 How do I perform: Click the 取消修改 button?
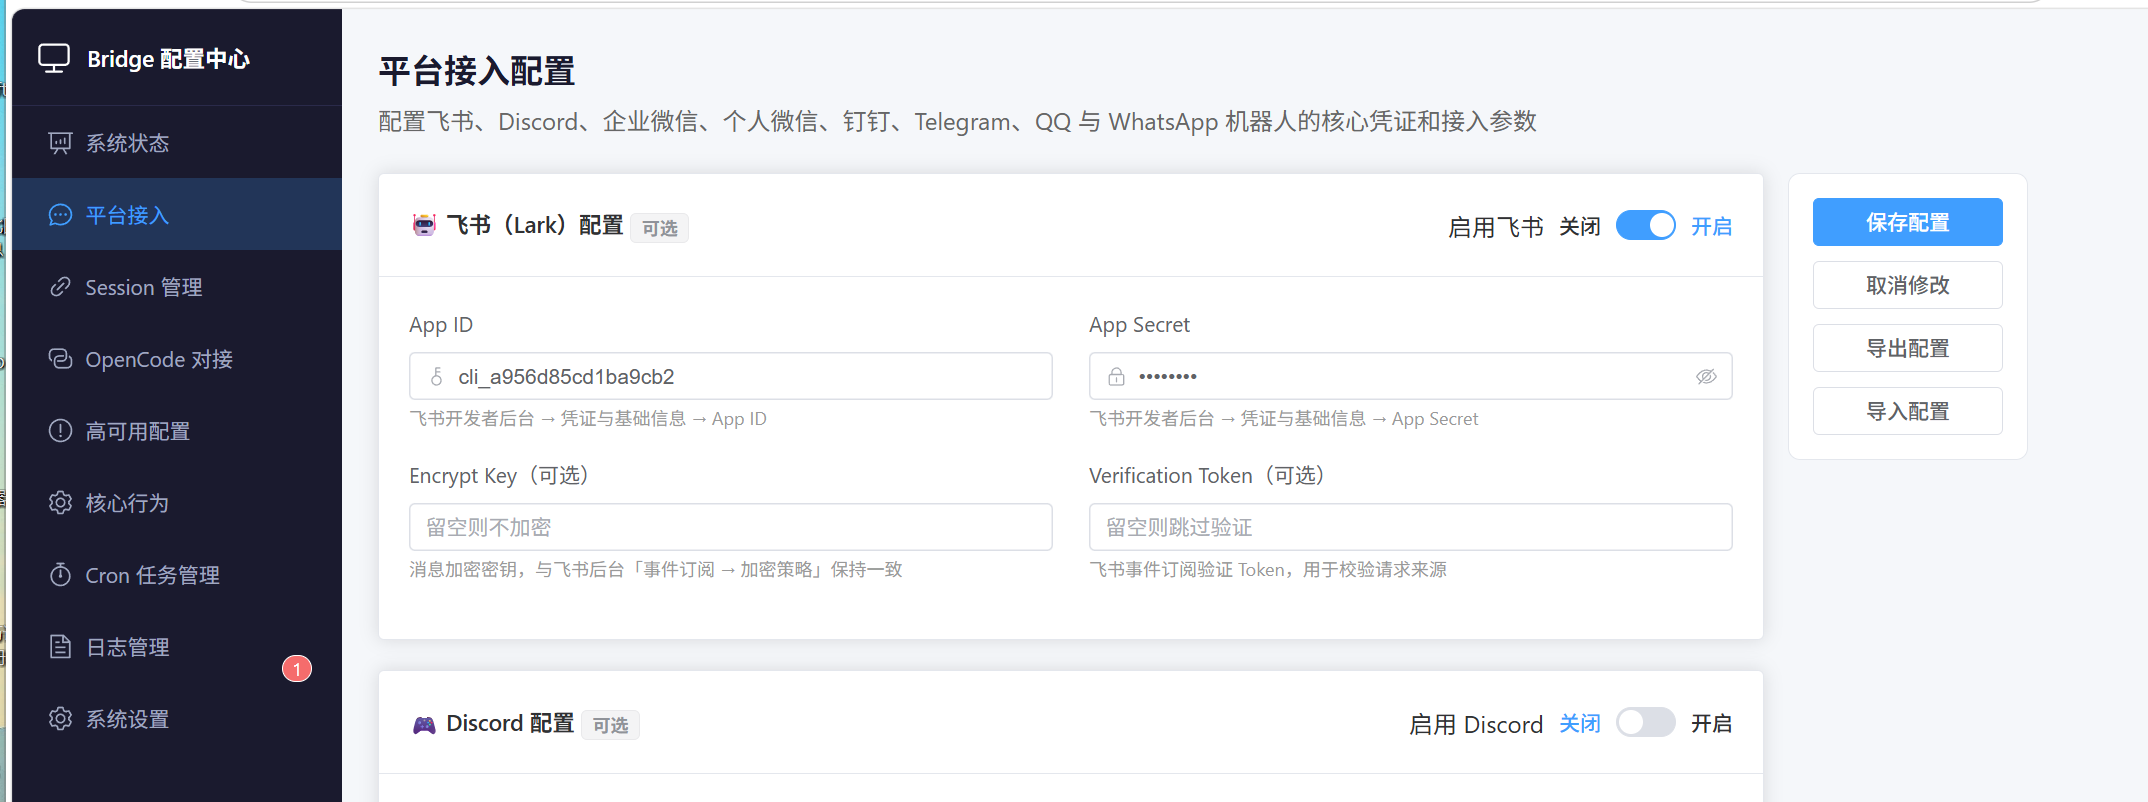[1907, 285]
